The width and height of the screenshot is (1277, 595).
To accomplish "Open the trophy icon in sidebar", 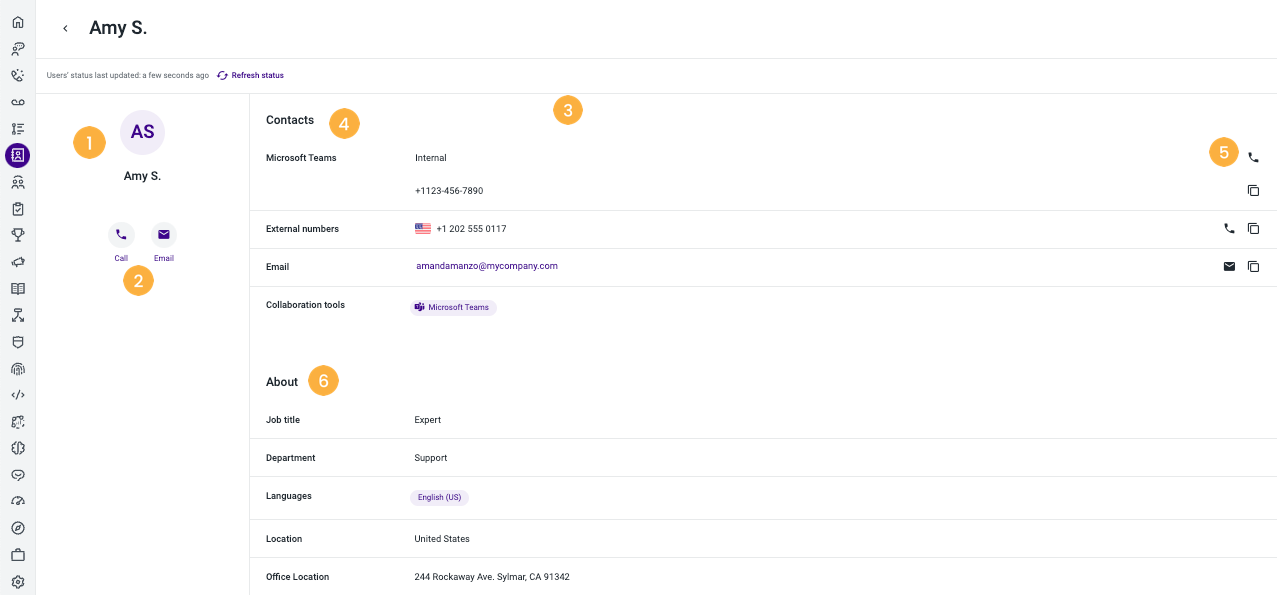I will [17, 235].
